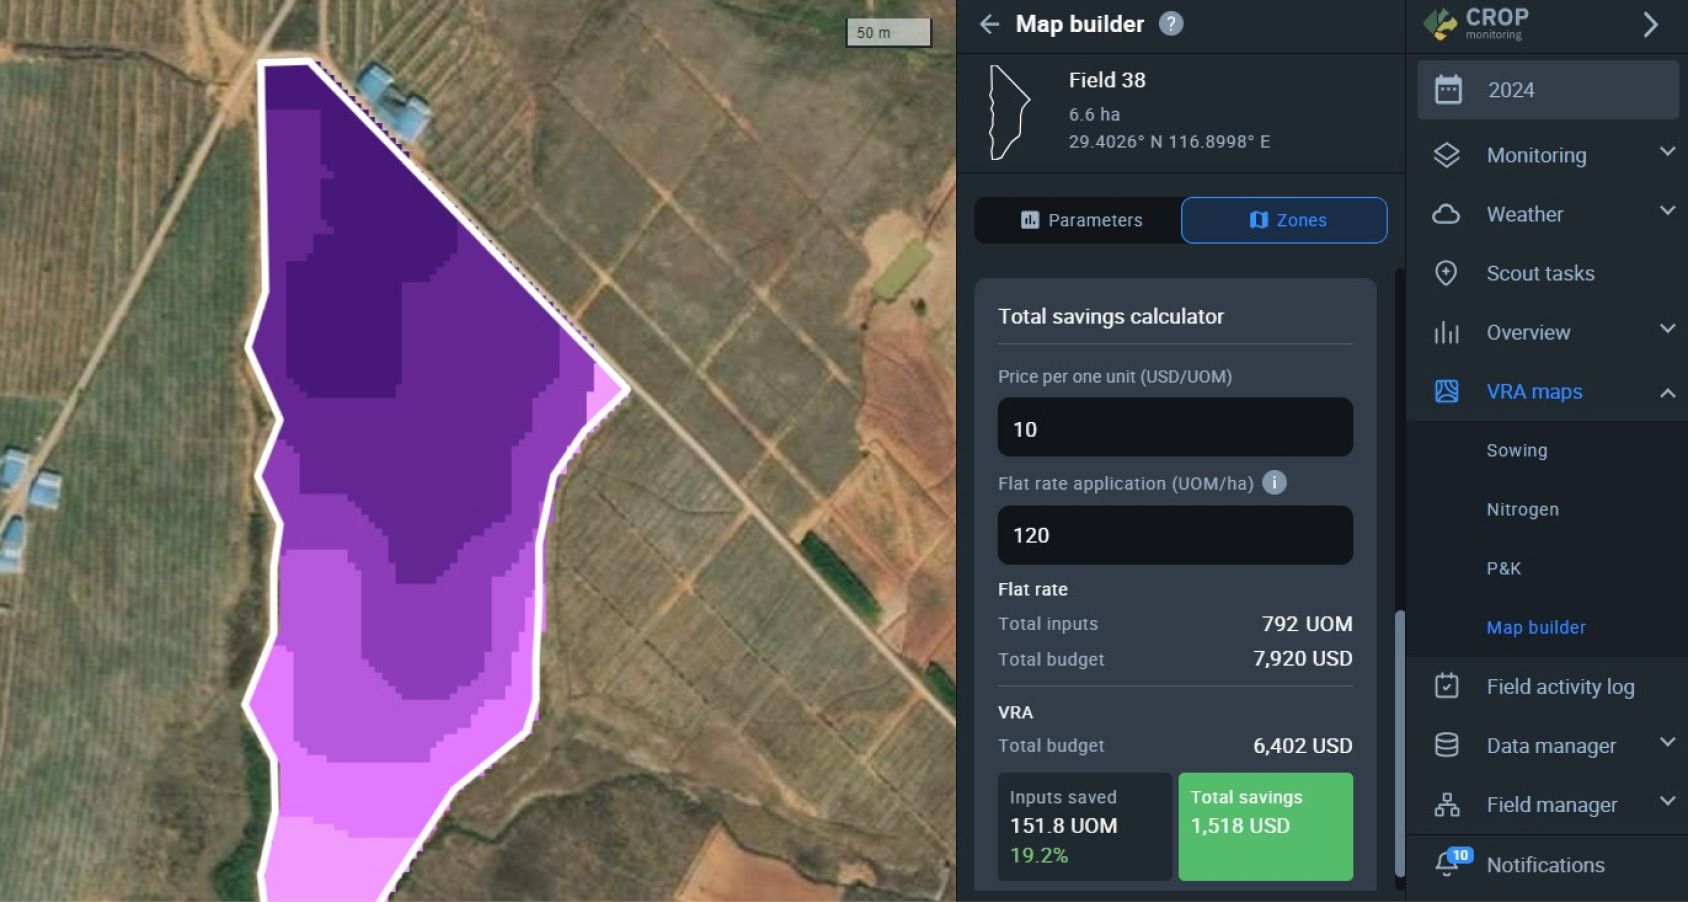Open Field activity log
Screen dimensions: 1688x902
[x=1560, y=686]
